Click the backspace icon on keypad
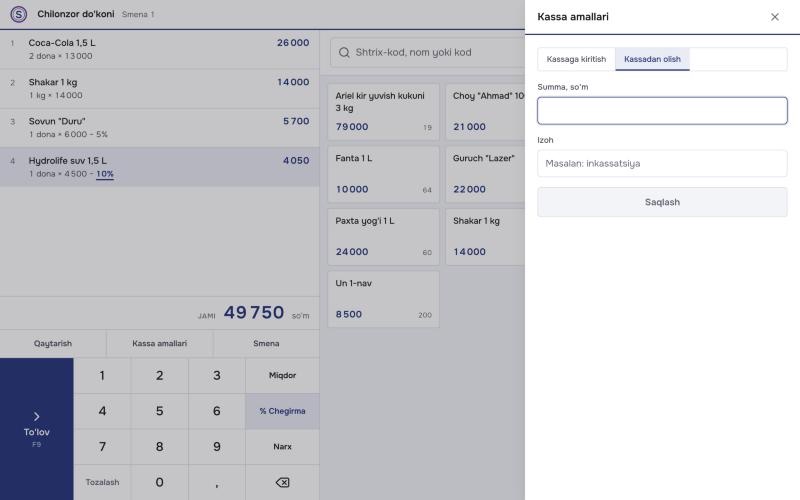 pos(282,482)
